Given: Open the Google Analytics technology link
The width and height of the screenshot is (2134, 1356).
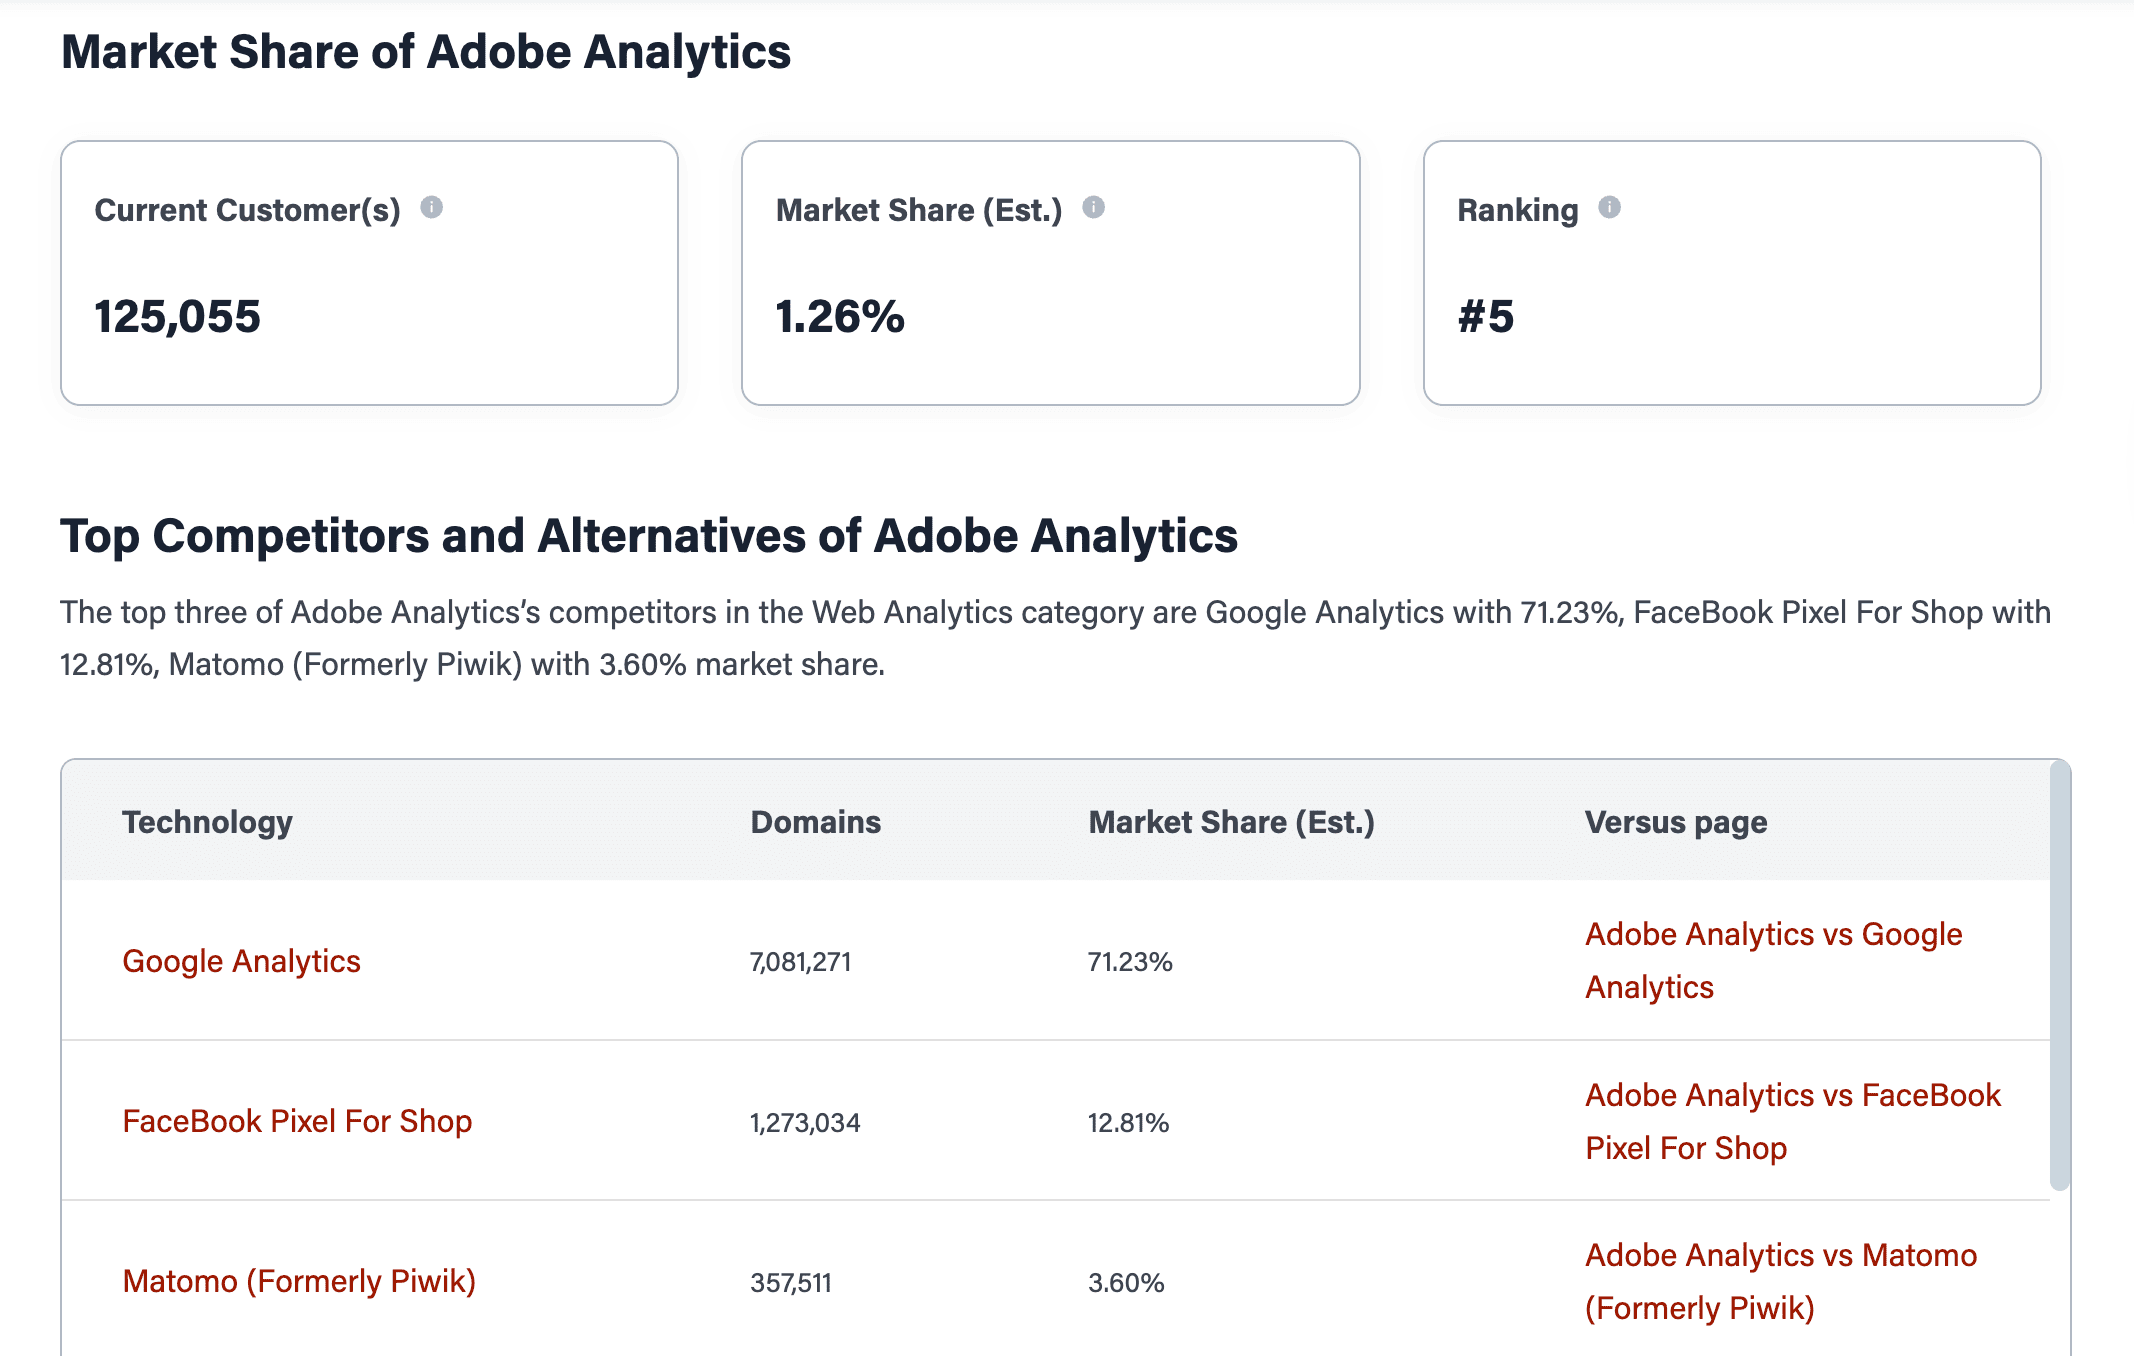Looking at the screenshot, I should 241,961.
